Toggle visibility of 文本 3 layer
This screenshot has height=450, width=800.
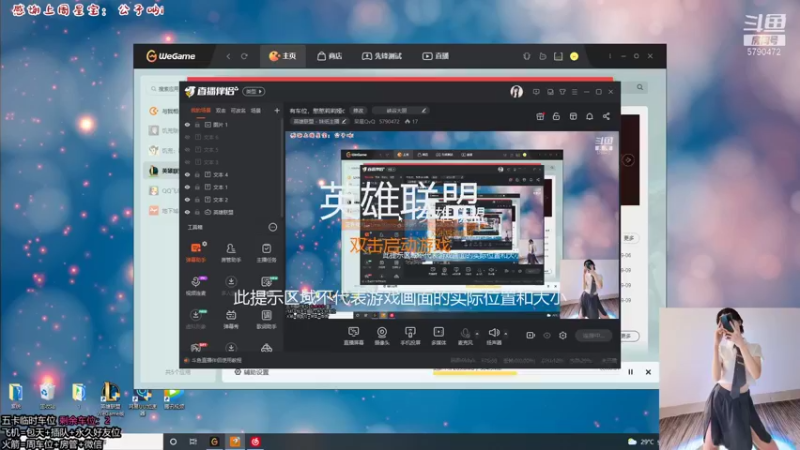pos(187,162)
